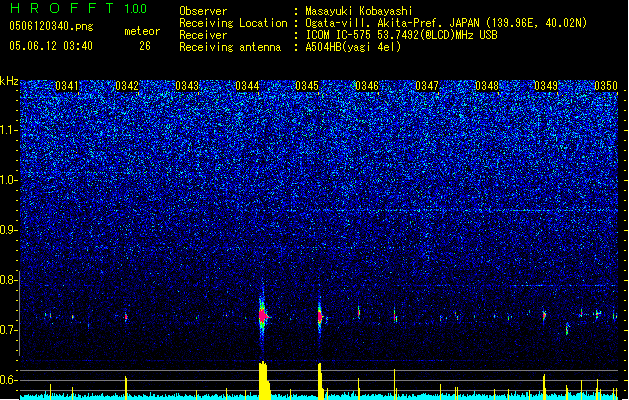Screen dimensions: 629x400
Task: Click the 0347 time marker
Action: coord(427,86)
